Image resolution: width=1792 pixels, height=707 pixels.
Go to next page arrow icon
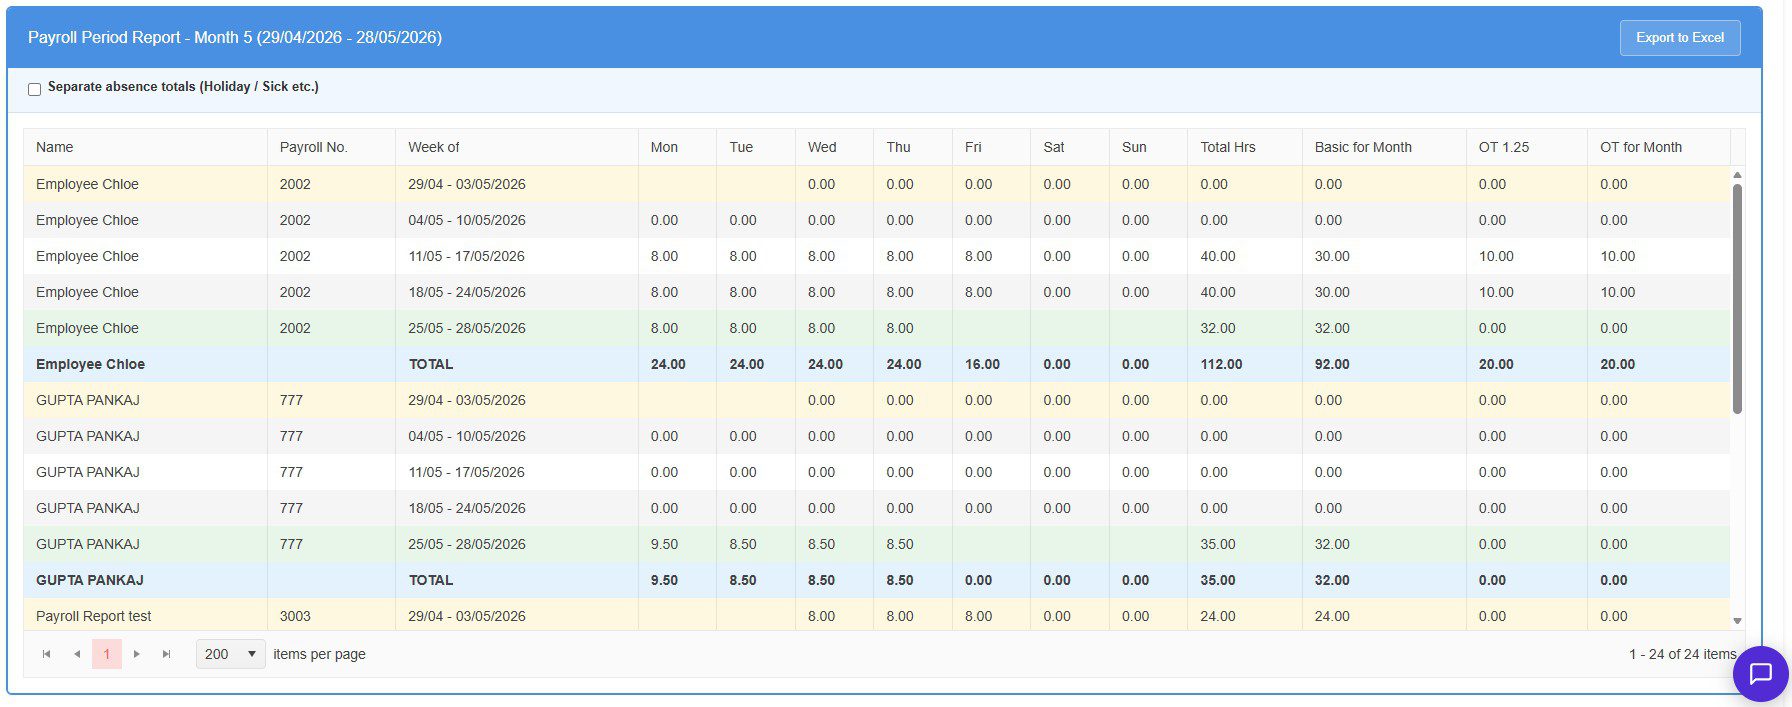tap(137, 654)
